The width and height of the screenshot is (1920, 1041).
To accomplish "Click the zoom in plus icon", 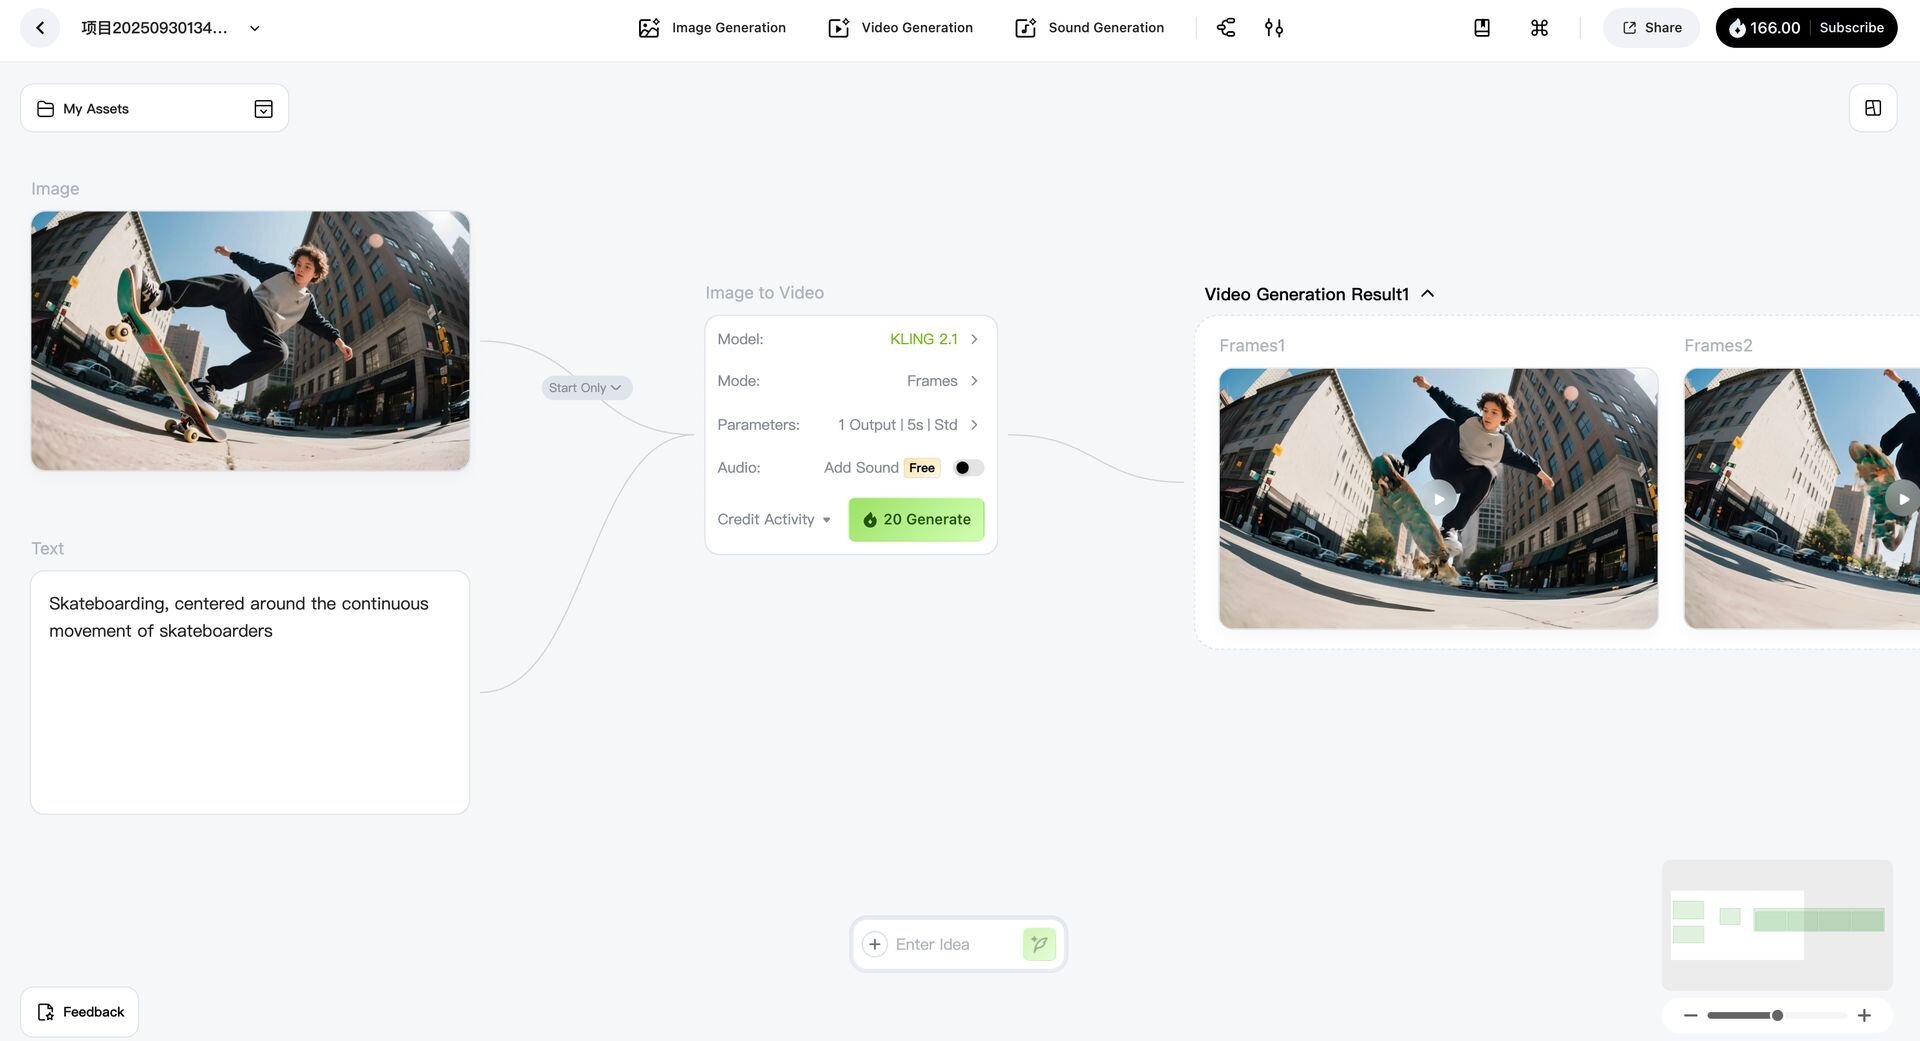I will coord(1864,1015).
